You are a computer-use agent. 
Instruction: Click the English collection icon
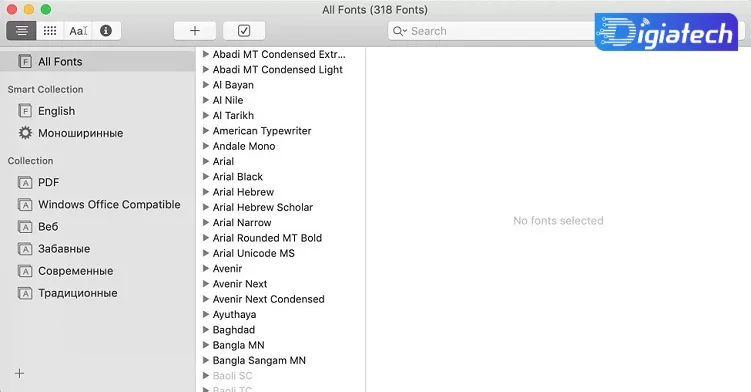point(25,111)
